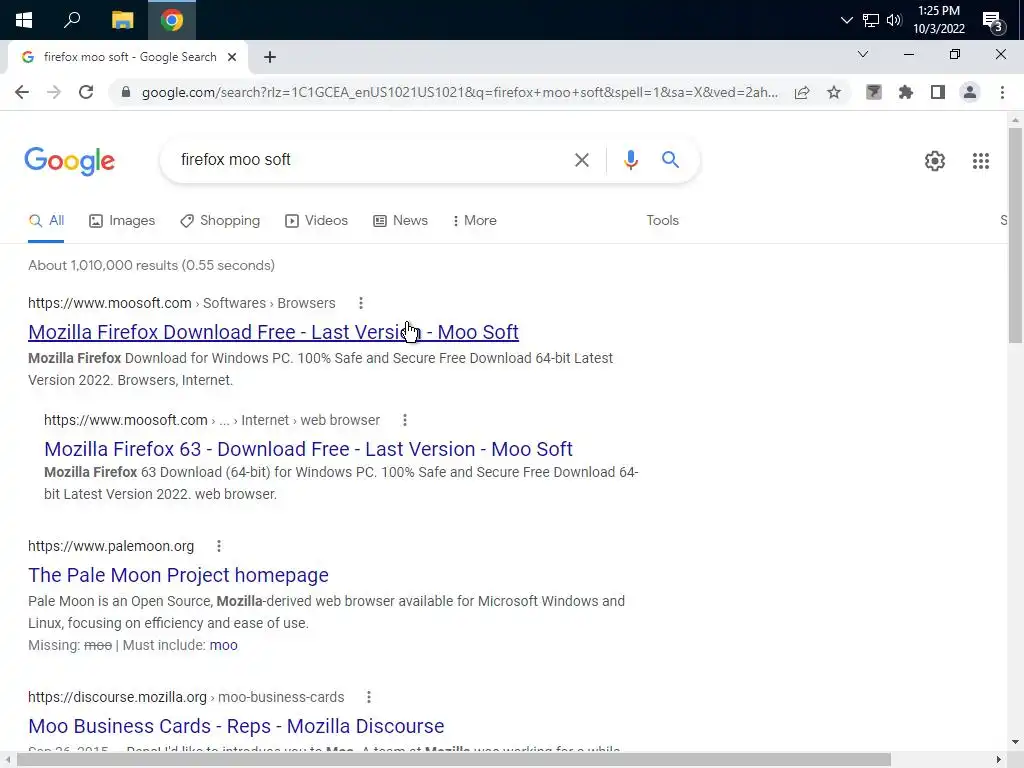Screen dimensions: 1024x768
Task: Show hidden system tray icons
Action: [846, 20]
